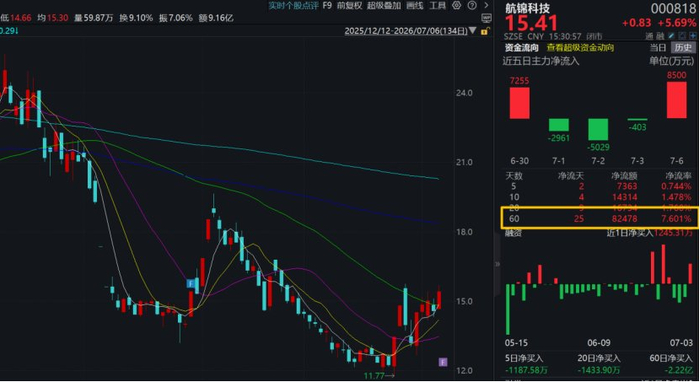This screenshot has height=382, width=700.
Task: Click the red 7-6 net inflow bar
Action: pyautogui.click(x=677, y=100)
